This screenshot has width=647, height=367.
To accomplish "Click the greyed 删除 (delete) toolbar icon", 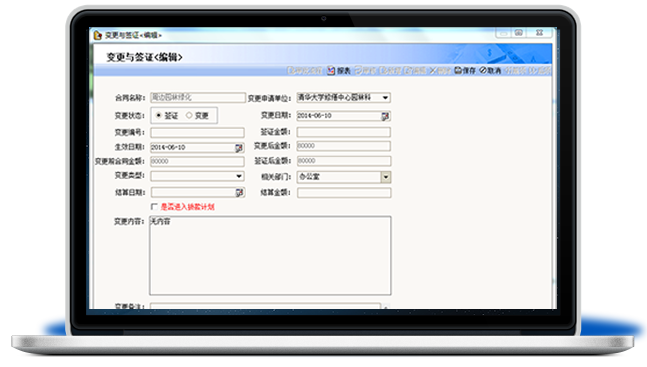I will 433,71.
